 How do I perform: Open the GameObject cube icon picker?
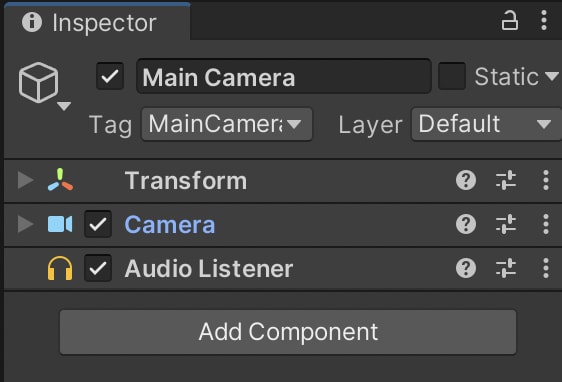coord(44,86)
